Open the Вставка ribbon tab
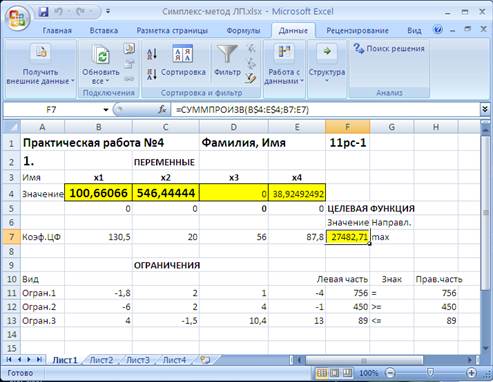This screenshot has height=382, width=493. 104,31
